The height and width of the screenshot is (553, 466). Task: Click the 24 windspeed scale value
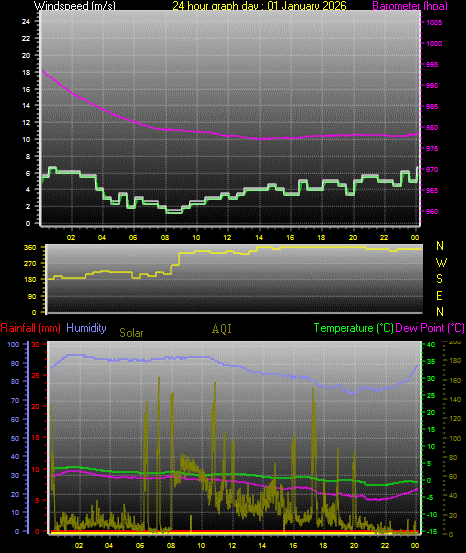coord(26,21)
